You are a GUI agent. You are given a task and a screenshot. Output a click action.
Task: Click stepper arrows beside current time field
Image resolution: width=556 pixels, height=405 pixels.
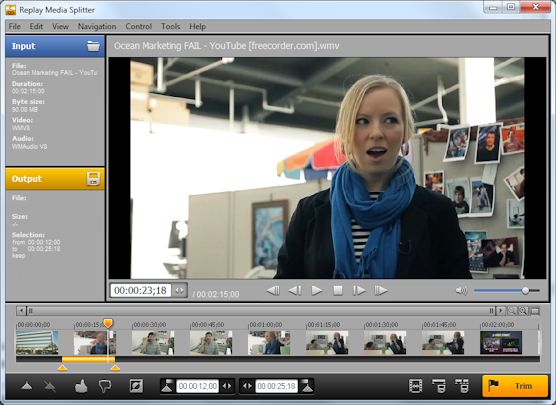point(179,290)
